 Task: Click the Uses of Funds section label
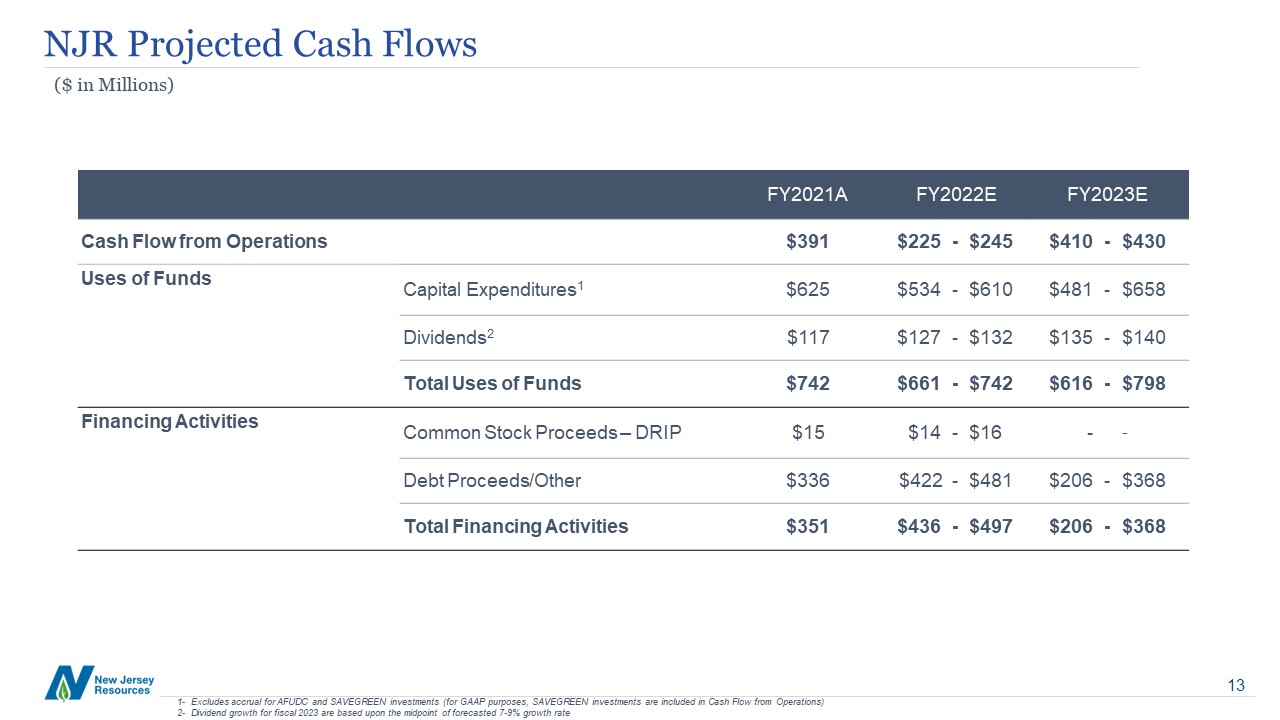click(x=146, y=279)
